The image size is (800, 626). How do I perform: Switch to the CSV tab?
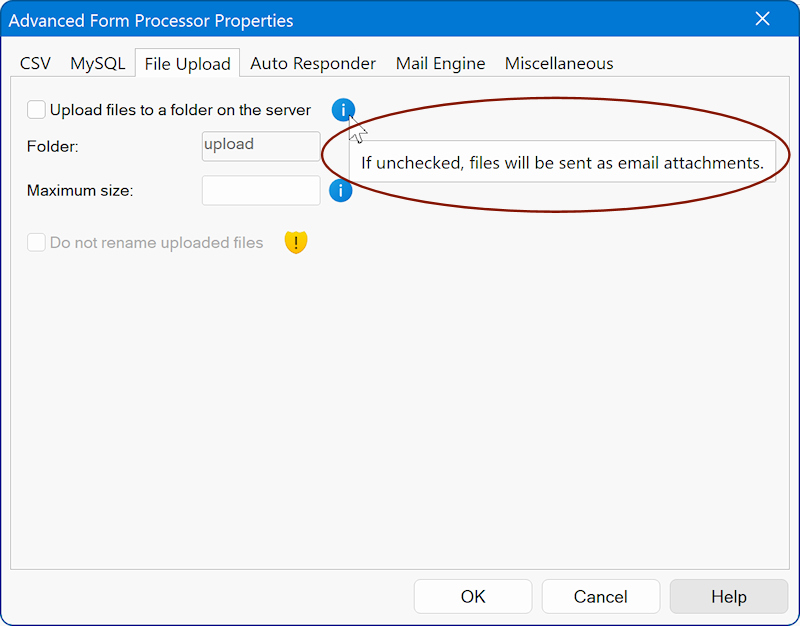coord(35,63)
